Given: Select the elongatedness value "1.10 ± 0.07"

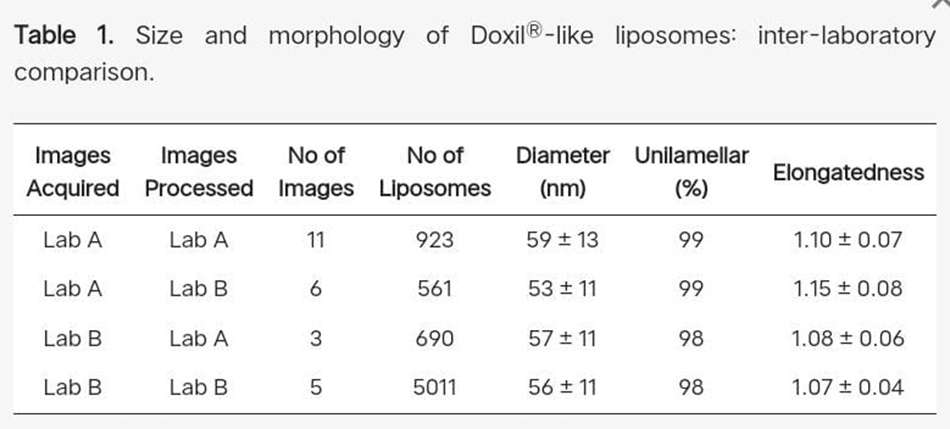Looking at the screenshot, I should pos(847,240).
